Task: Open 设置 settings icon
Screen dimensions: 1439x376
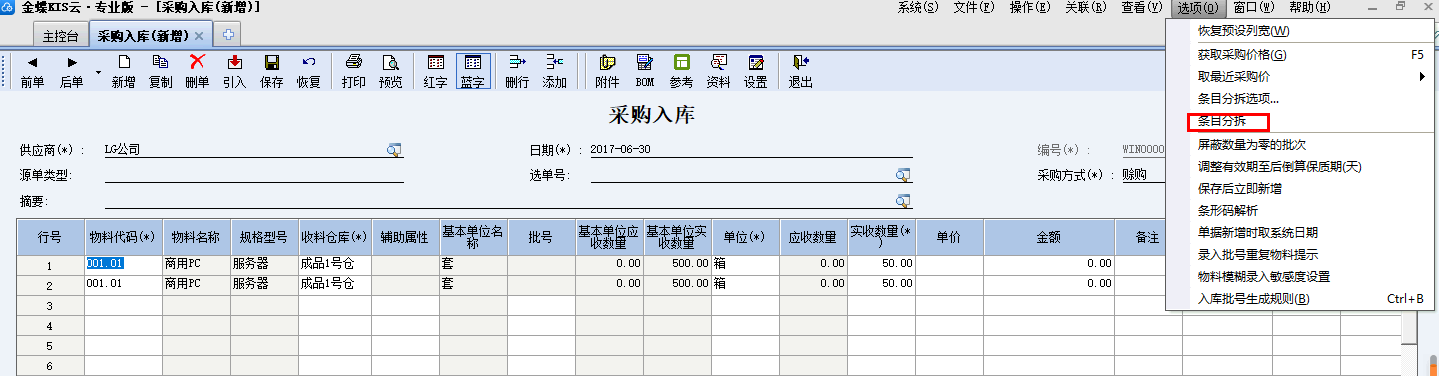Action: [755, 72]
